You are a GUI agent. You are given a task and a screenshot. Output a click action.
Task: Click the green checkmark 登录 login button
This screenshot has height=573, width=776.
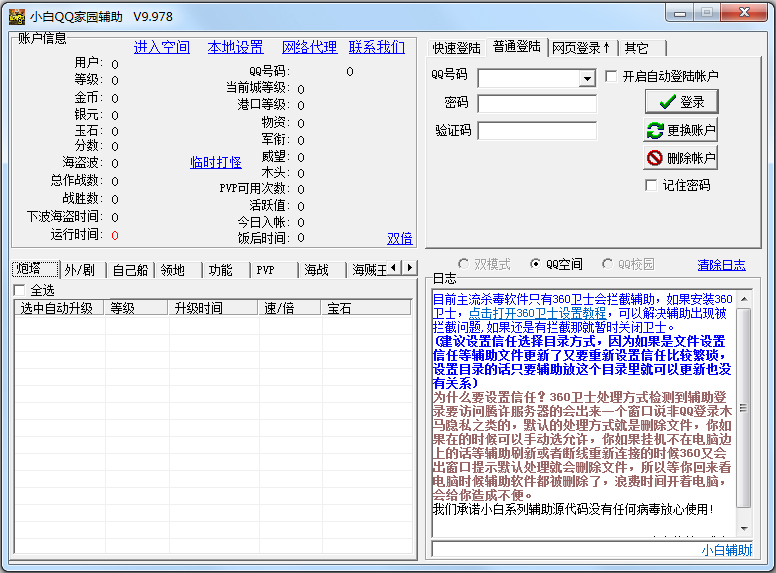[680, 102]
